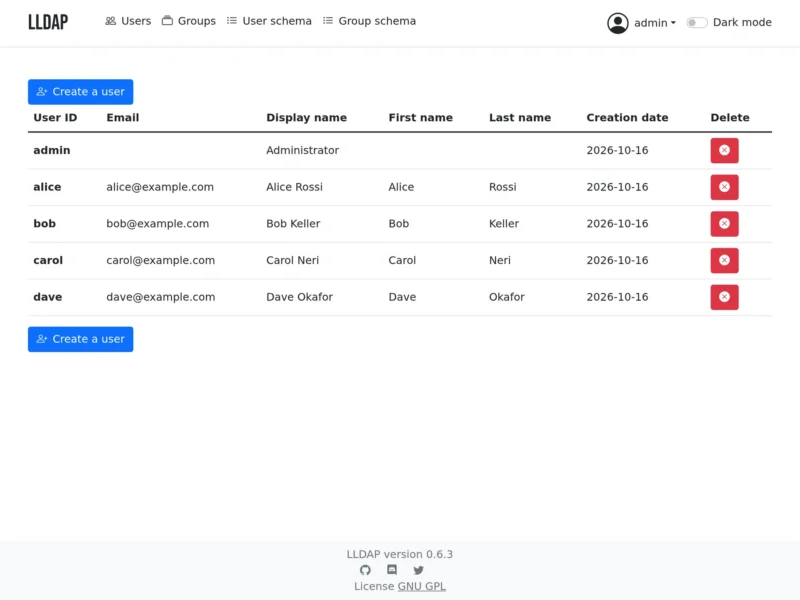Click the Keller last name cell
This screenshot has width=800, height=600.
click(504, 224)
